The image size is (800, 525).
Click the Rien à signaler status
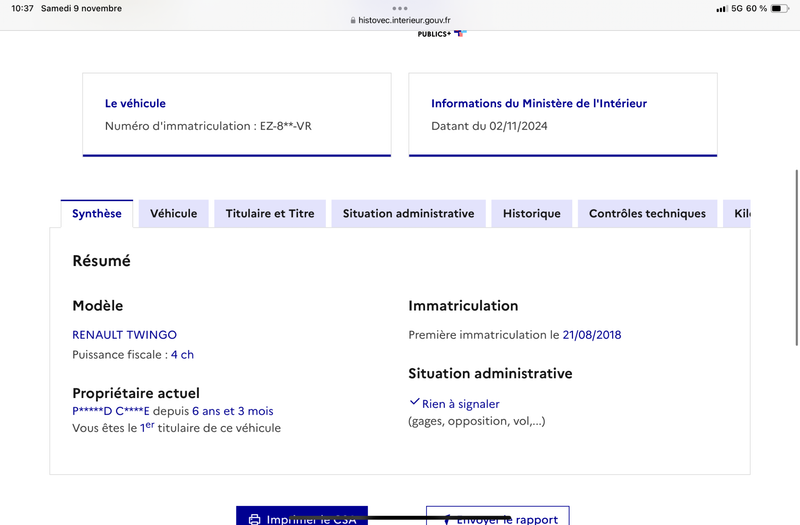[460, 404]
